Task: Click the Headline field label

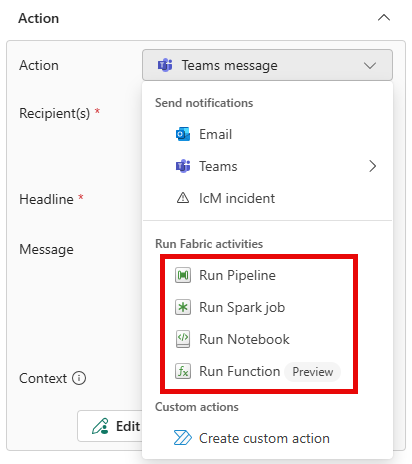Action: (46, 199)
